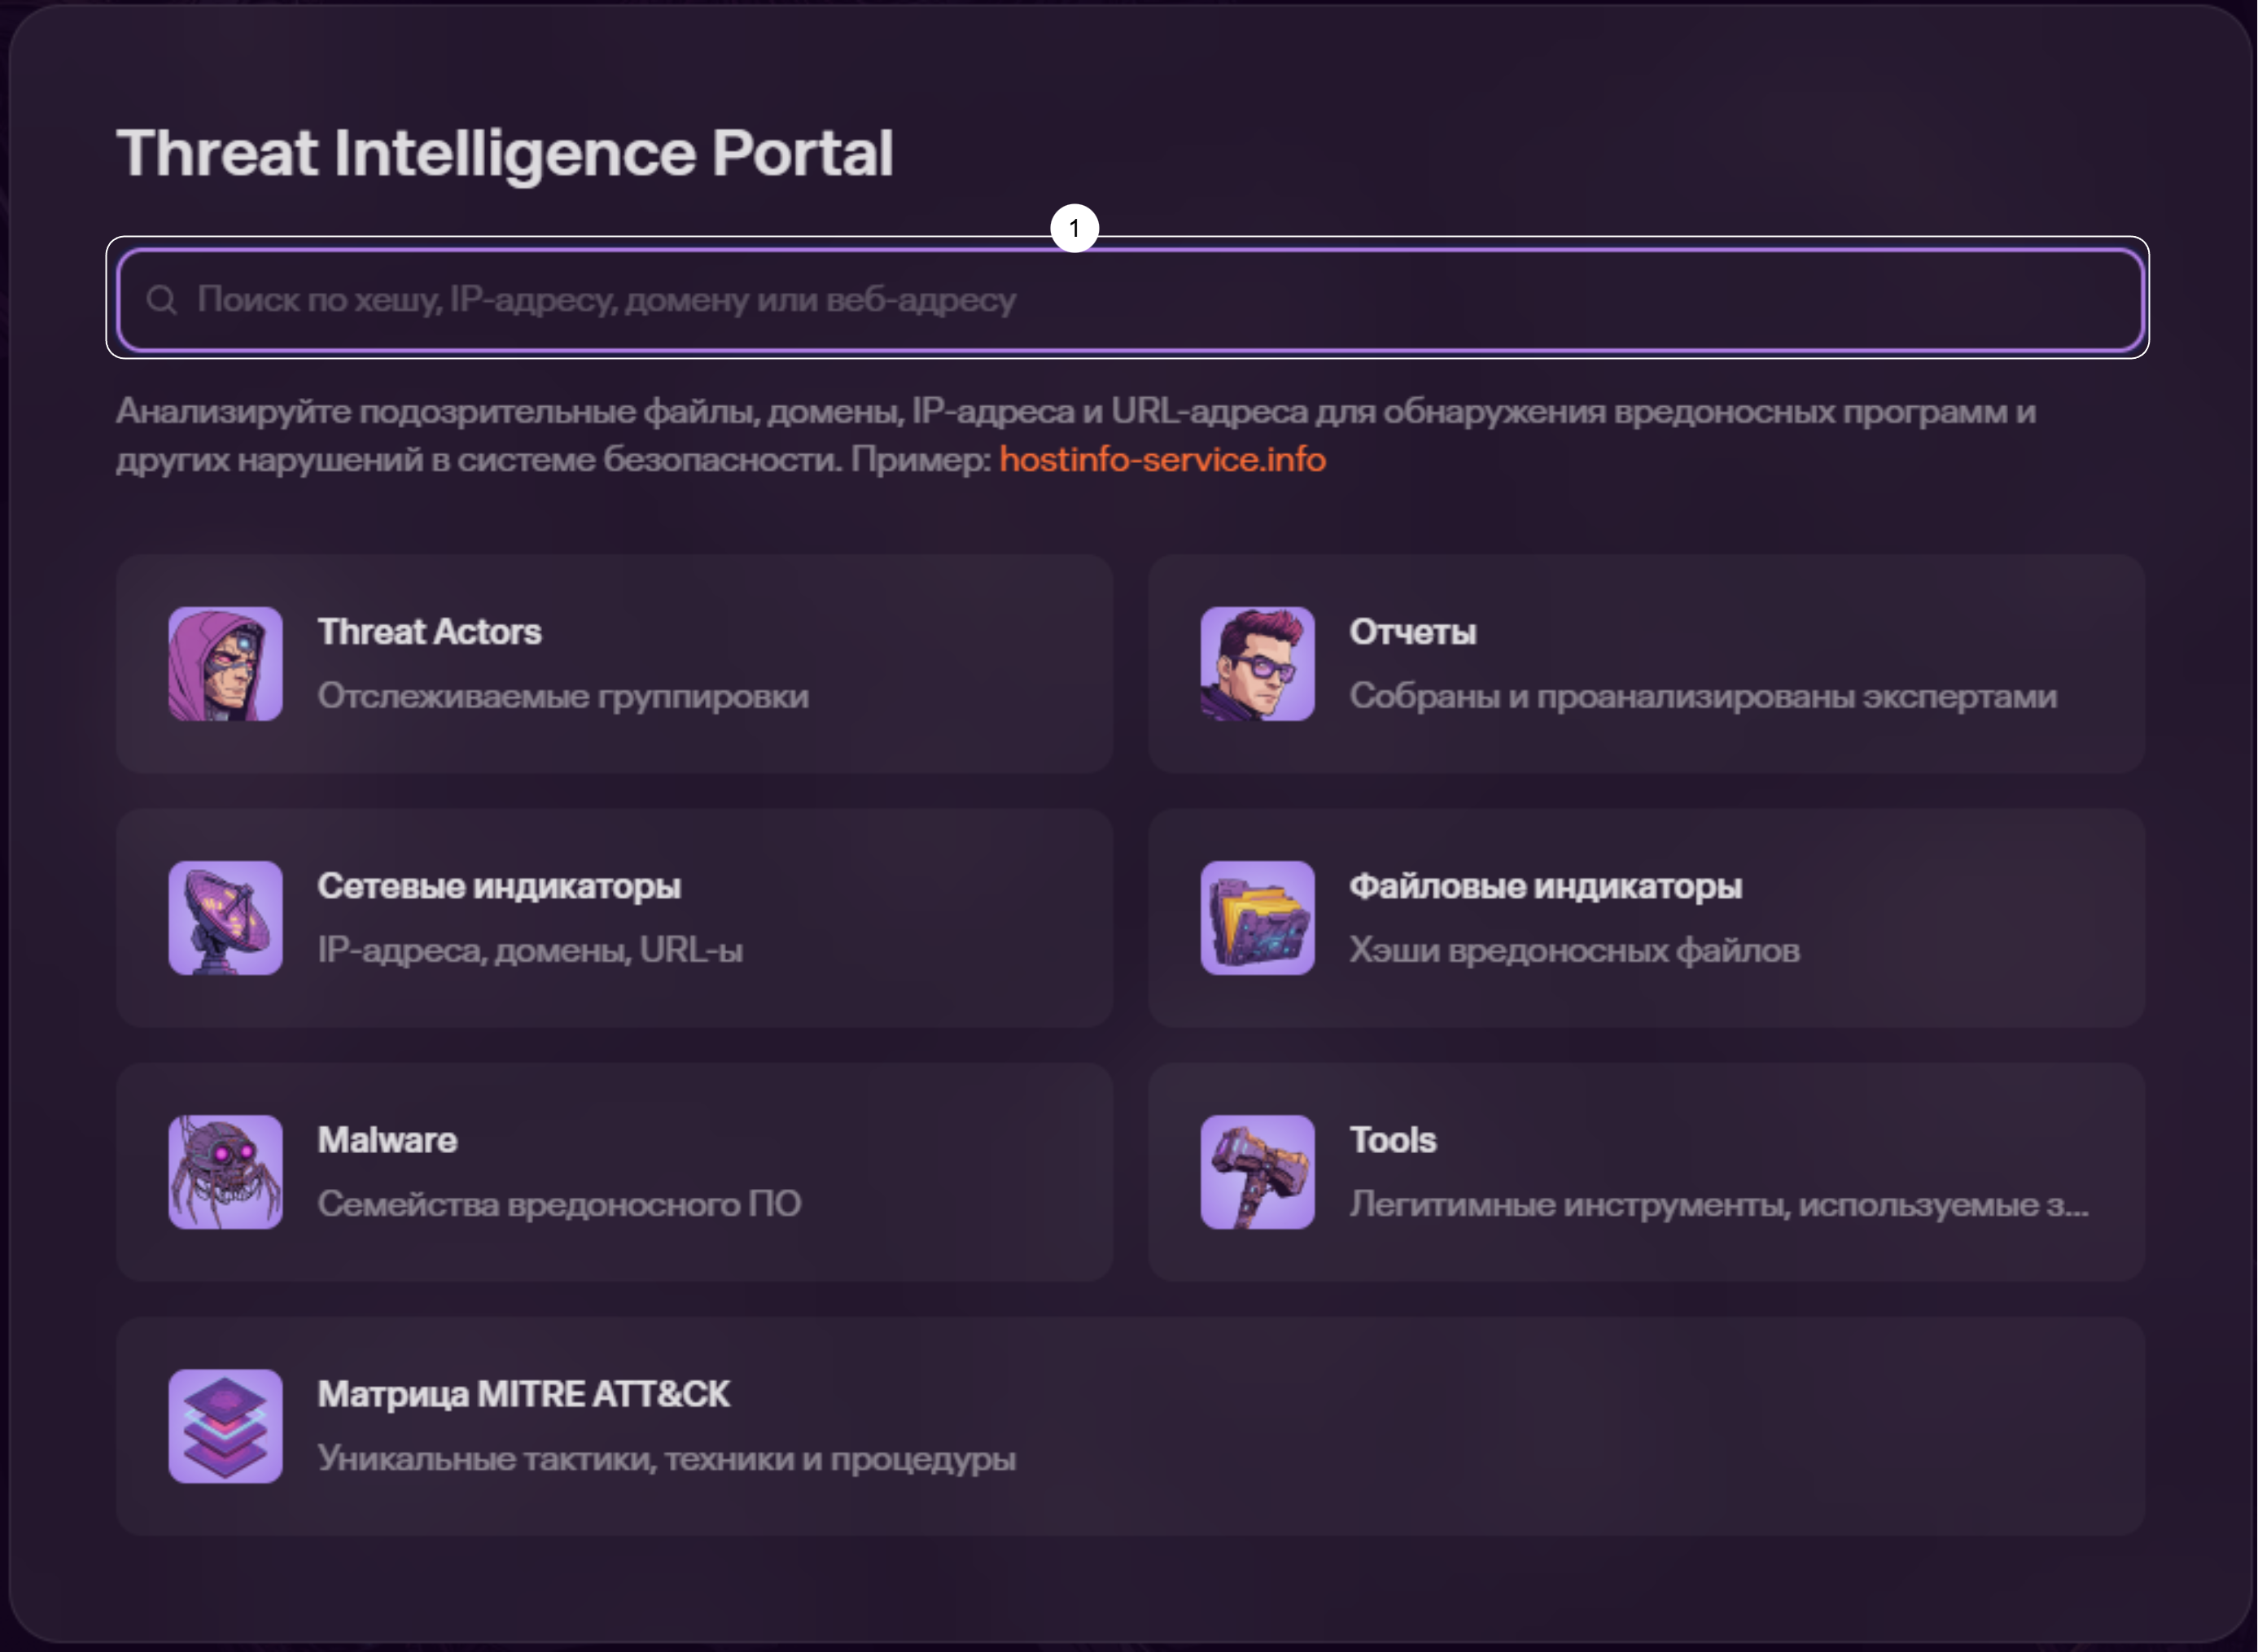Click the magnifier icon in search bar
This screenshot has height=1652, width=2258.
pos(161,300)
